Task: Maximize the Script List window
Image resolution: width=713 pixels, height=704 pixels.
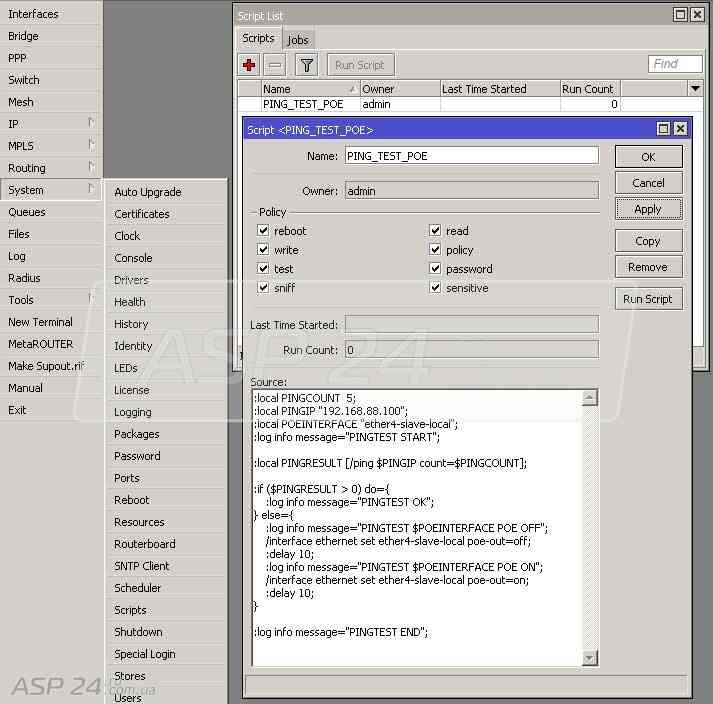Action: [680, 15]
